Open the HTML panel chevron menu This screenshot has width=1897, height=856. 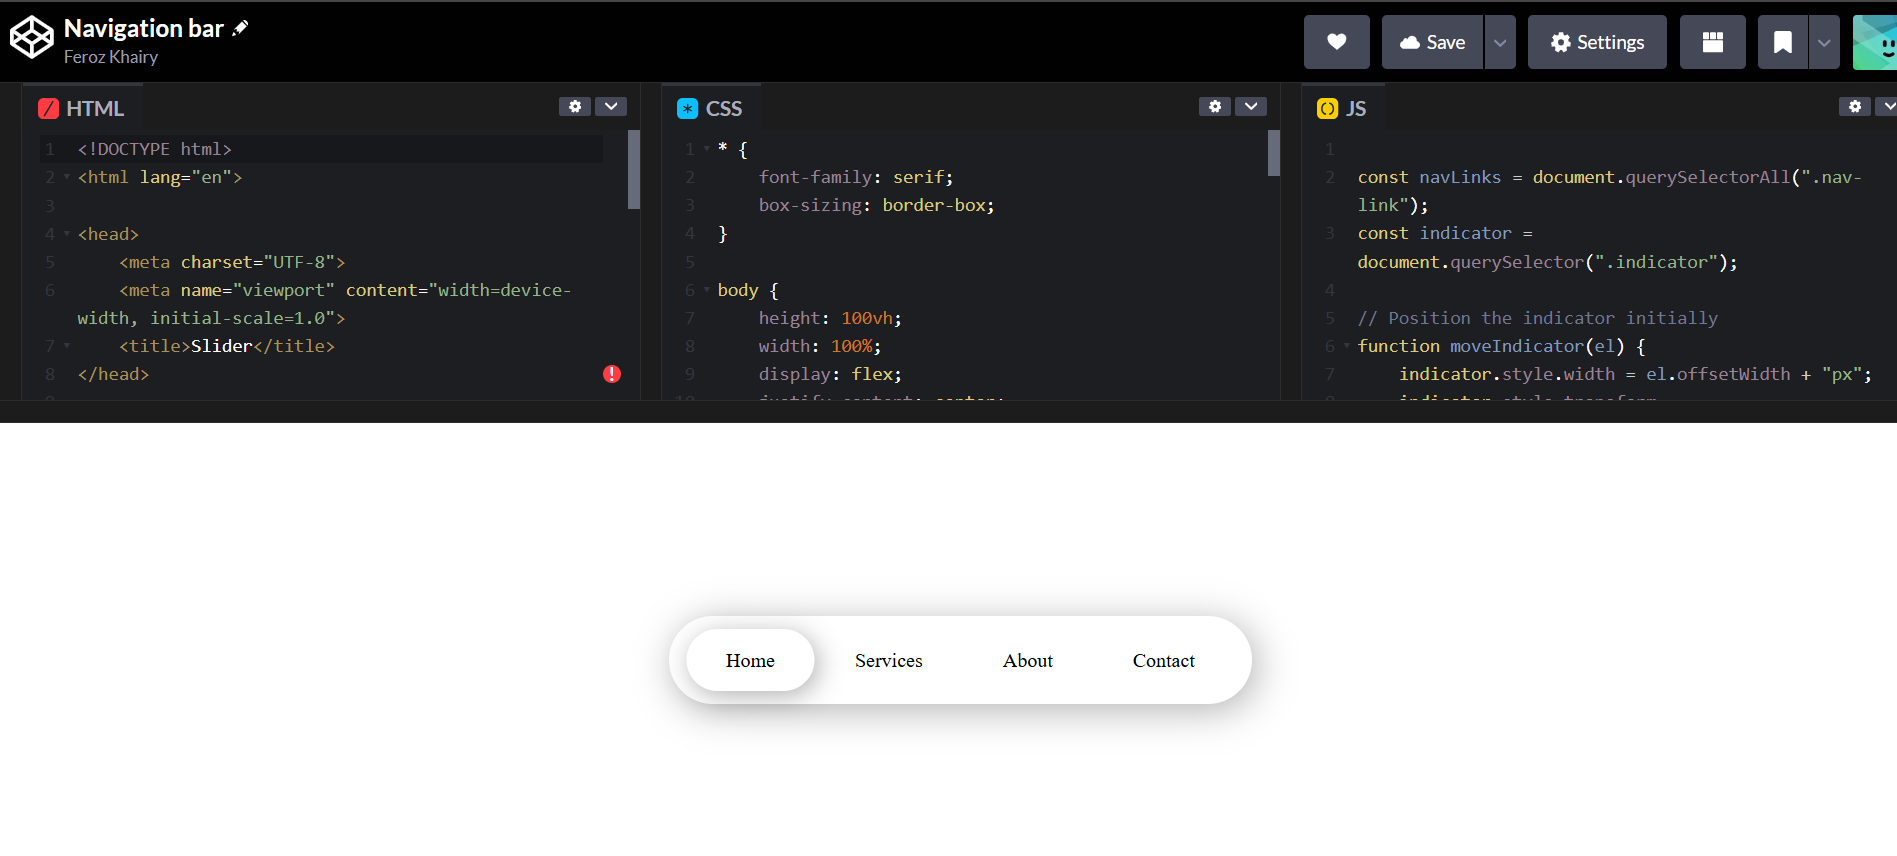tap(611, 106)
